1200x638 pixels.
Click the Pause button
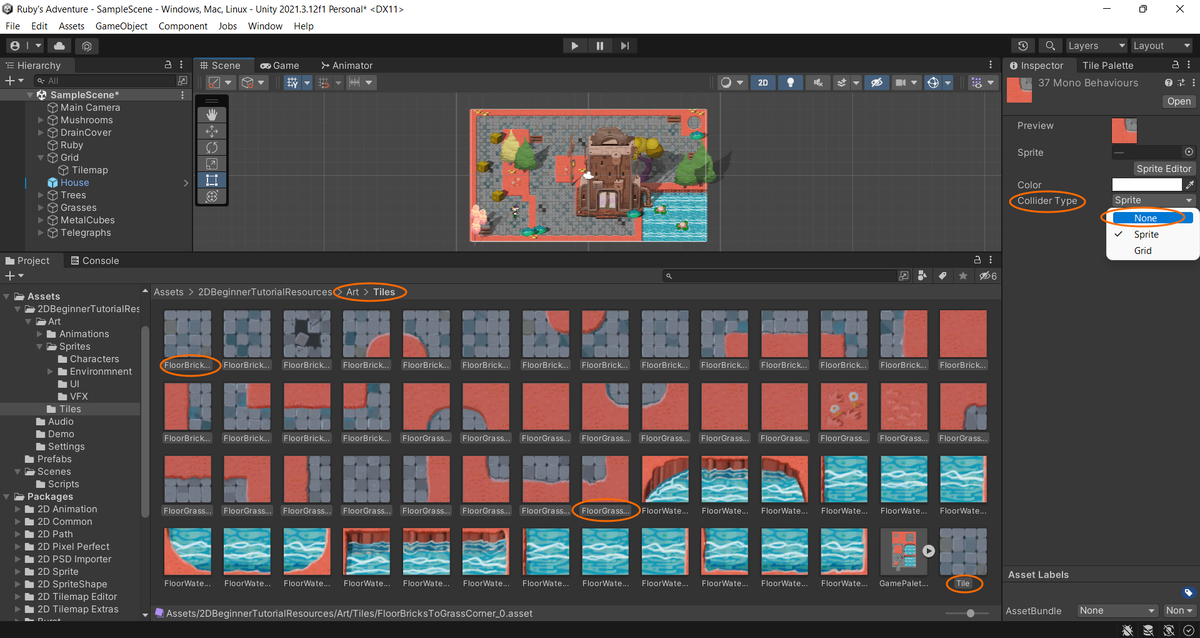point(600,46)
